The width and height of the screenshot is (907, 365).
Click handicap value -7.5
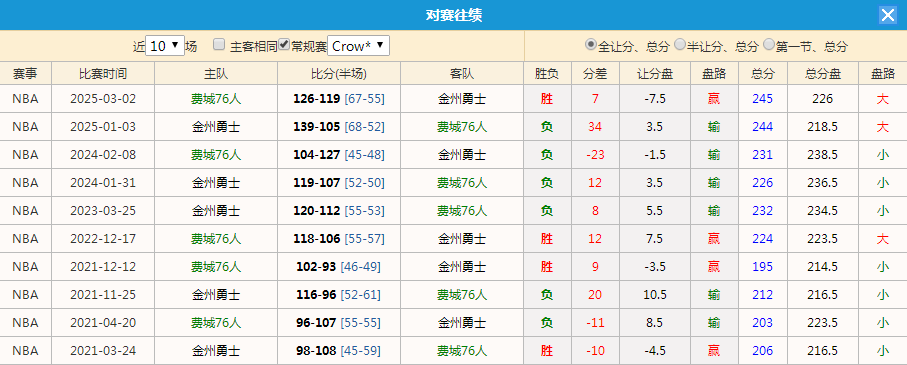point(655,99)
